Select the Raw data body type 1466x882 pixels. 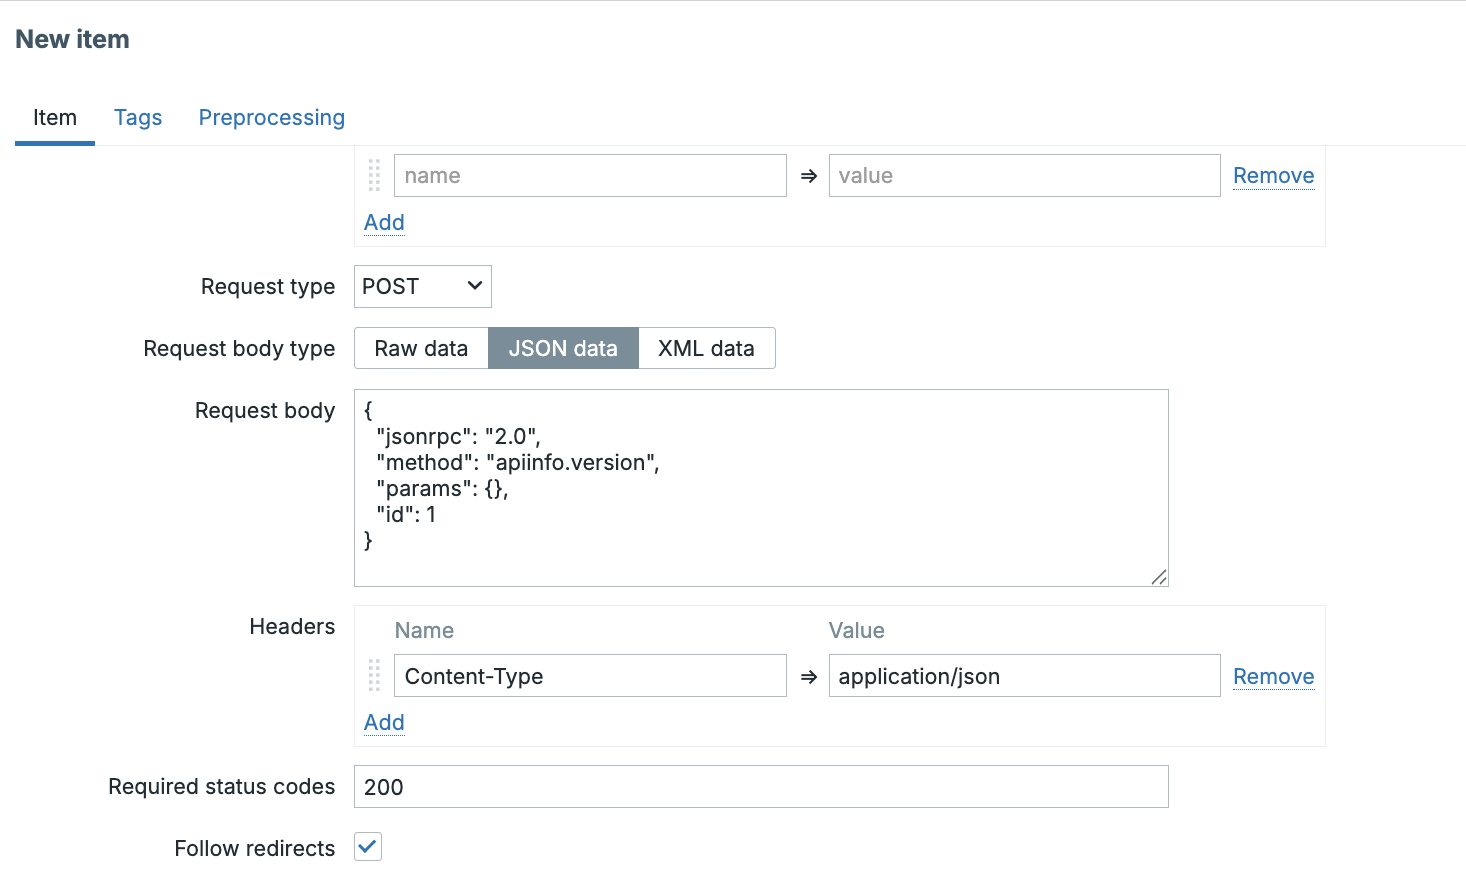421,348
